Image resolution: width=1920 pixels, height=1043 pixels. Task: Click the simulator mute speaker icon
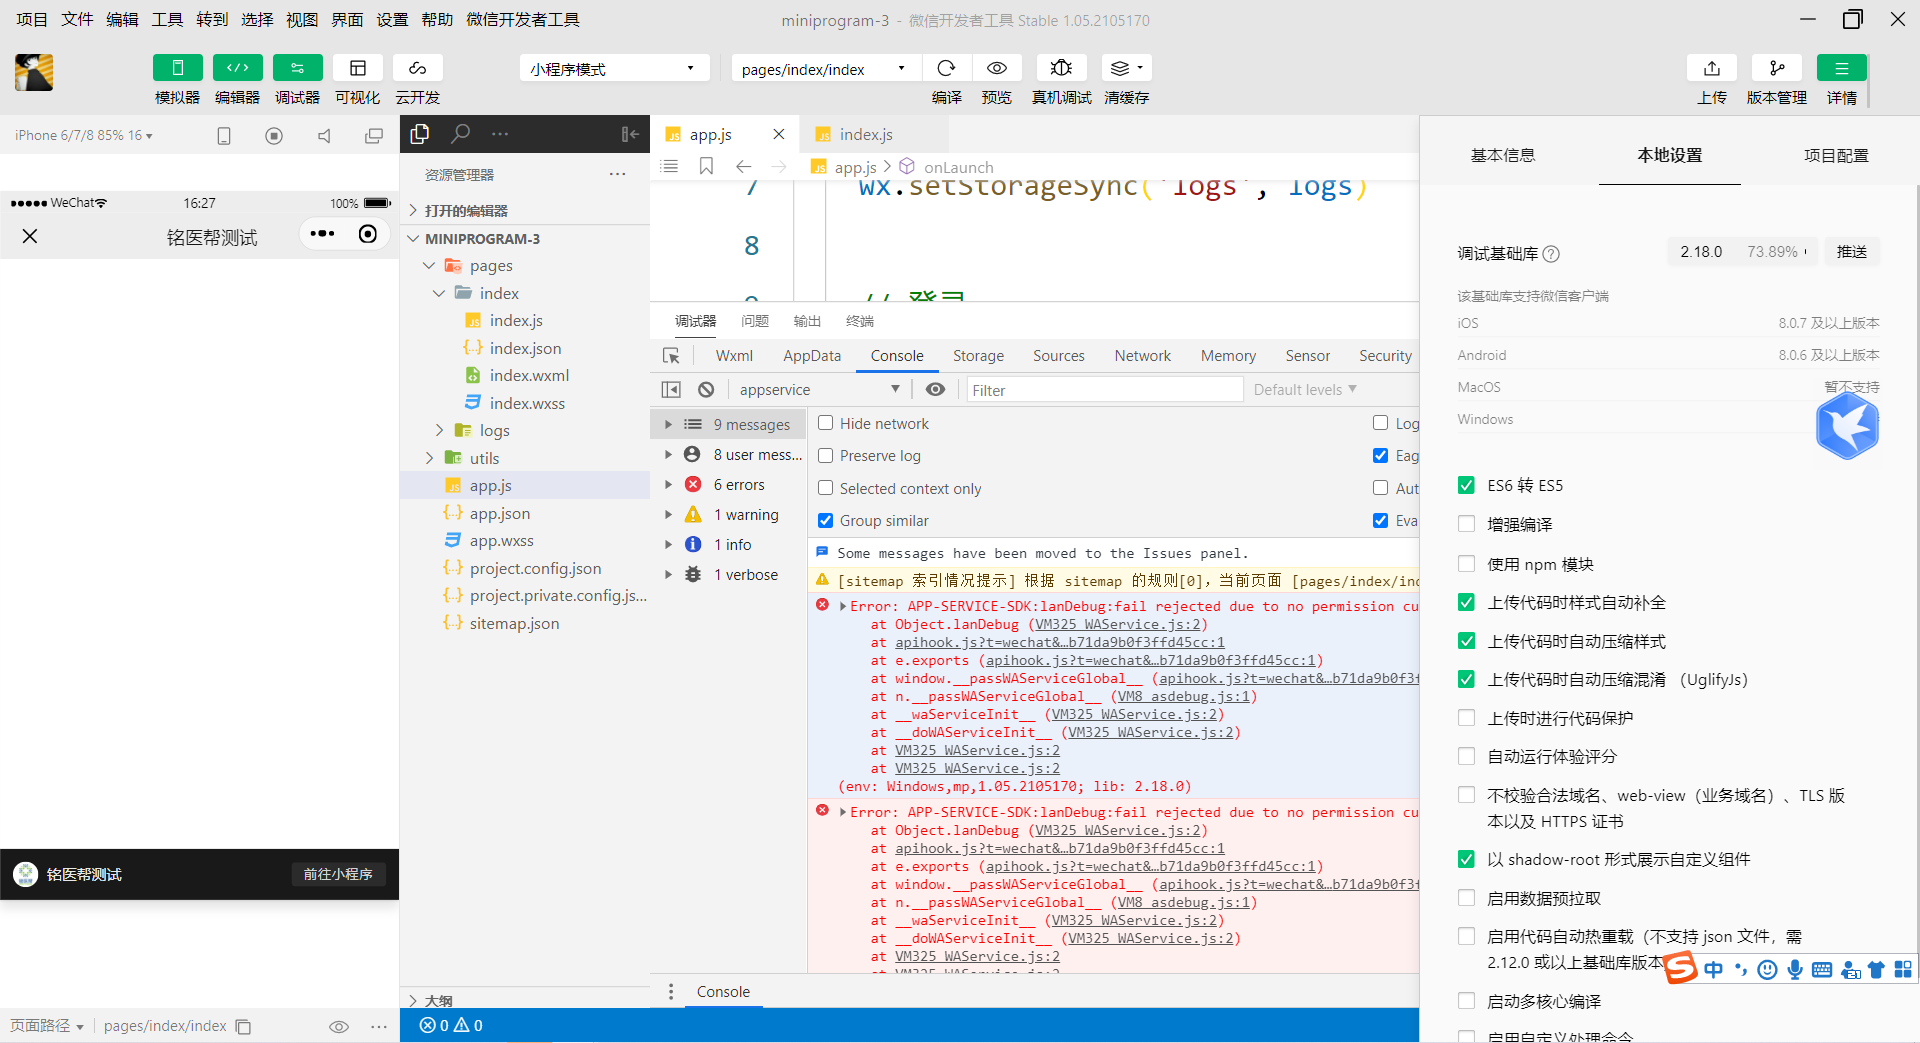click(324, 136)
